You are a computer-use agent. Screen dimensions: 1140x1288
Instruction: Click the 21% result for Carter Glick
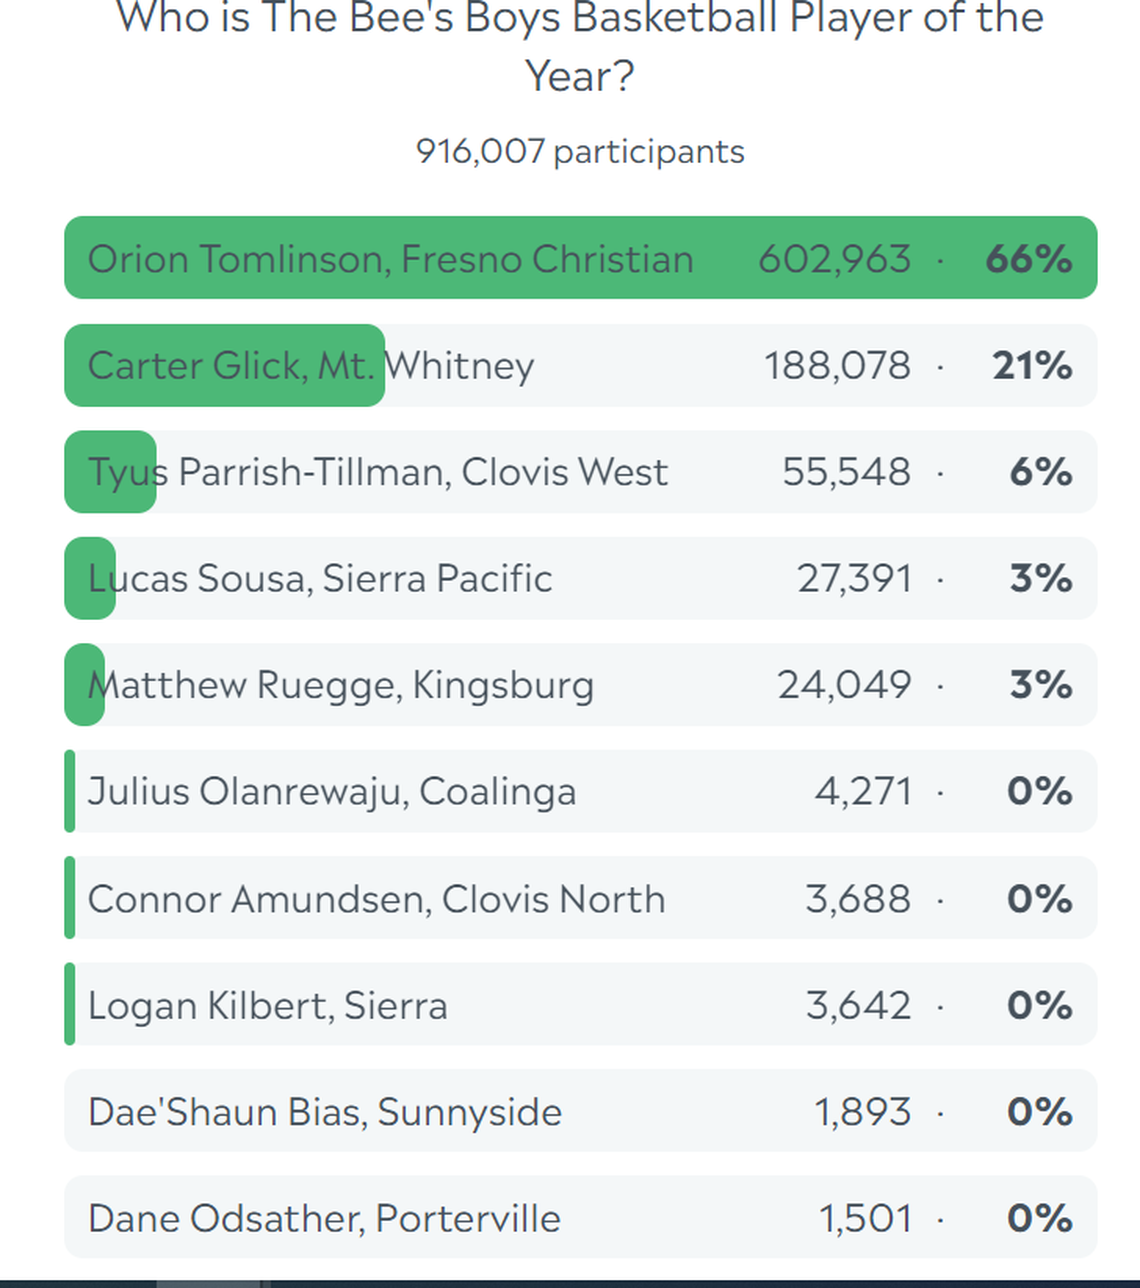(x=1032, y=366)
